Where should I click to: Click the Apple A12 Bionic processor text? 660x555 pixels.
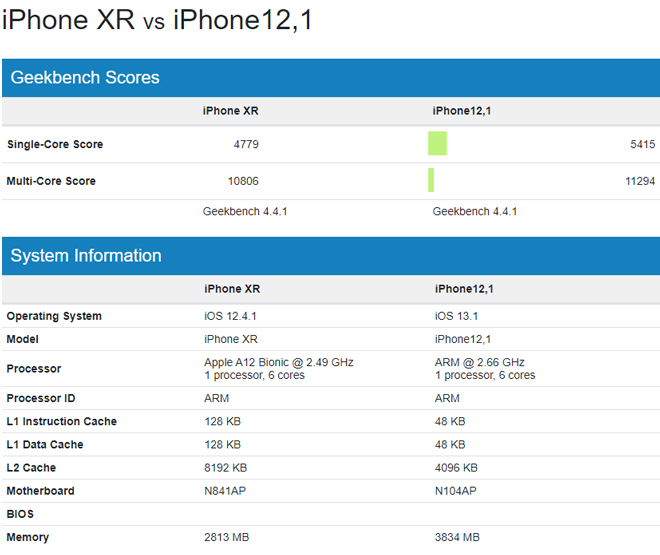[x=278, y=362]
